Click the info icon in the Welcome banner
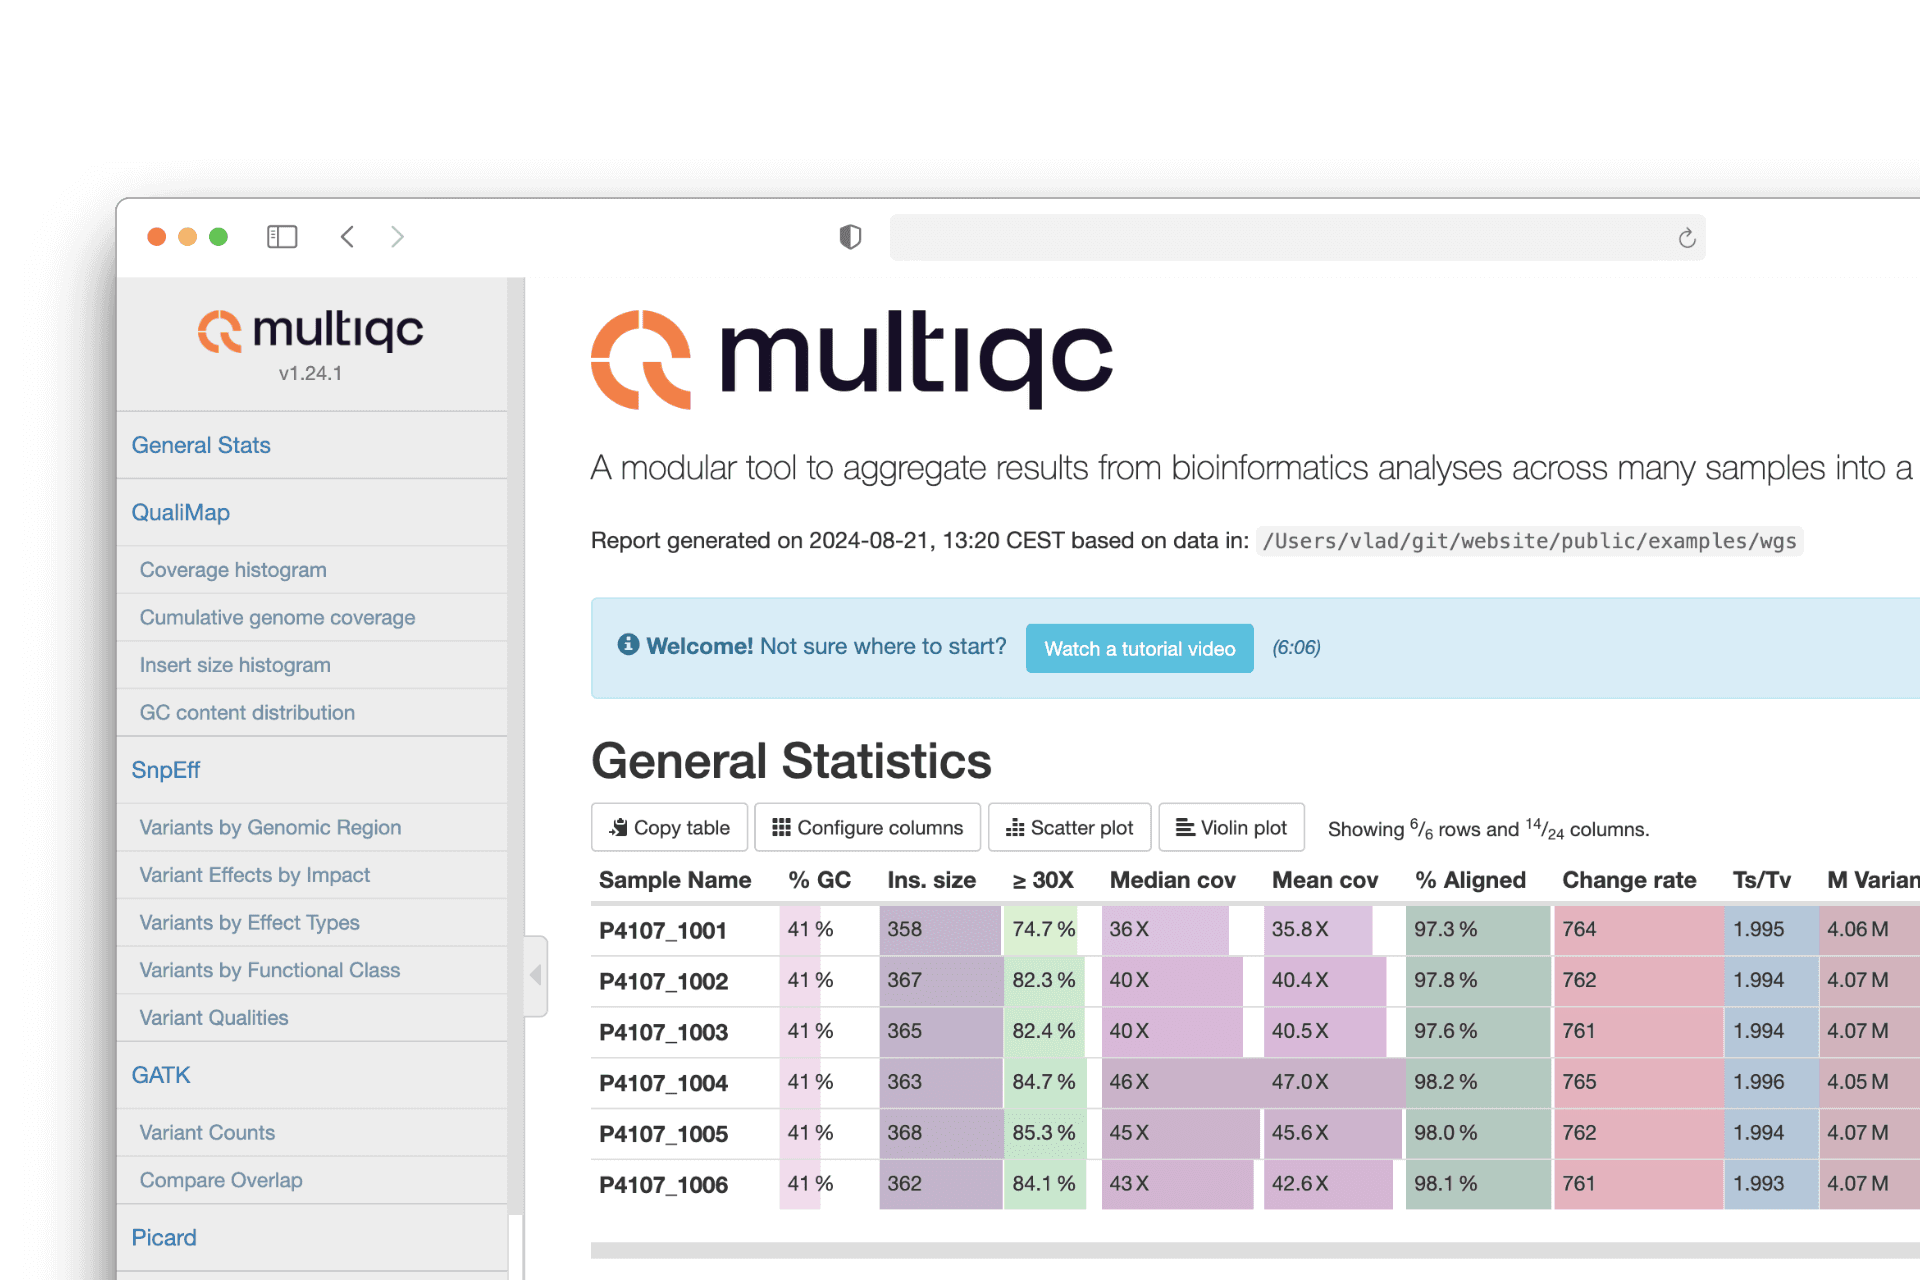Viewport: 1920px width, 1280px height. (628, 645)
